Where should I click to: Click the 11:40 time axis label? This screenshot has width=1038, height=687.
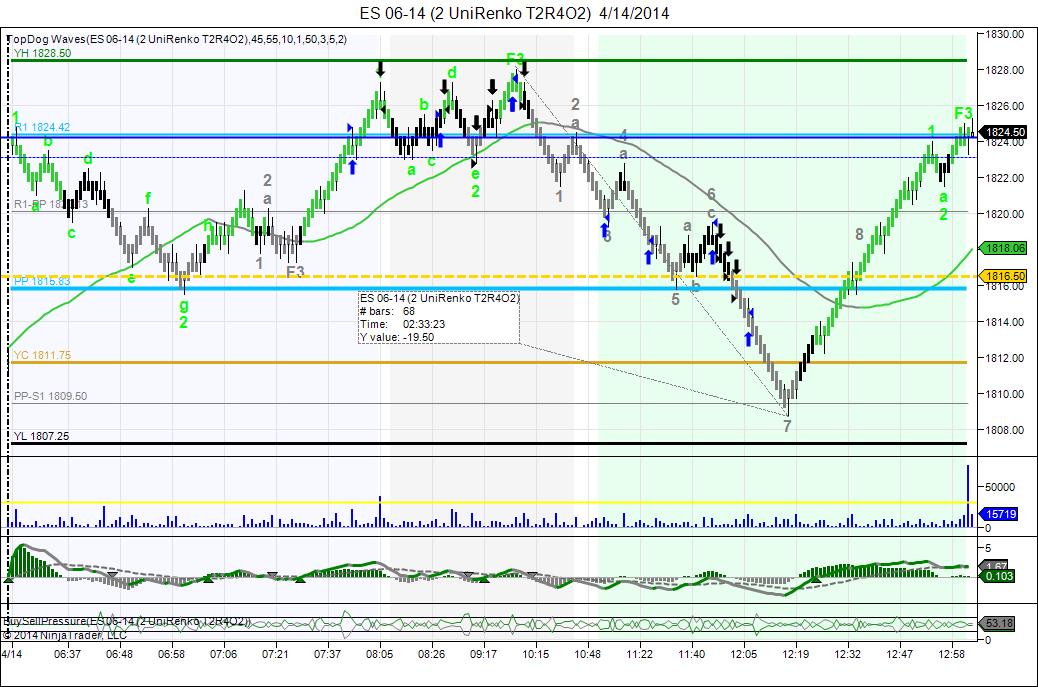click(691, 654)
